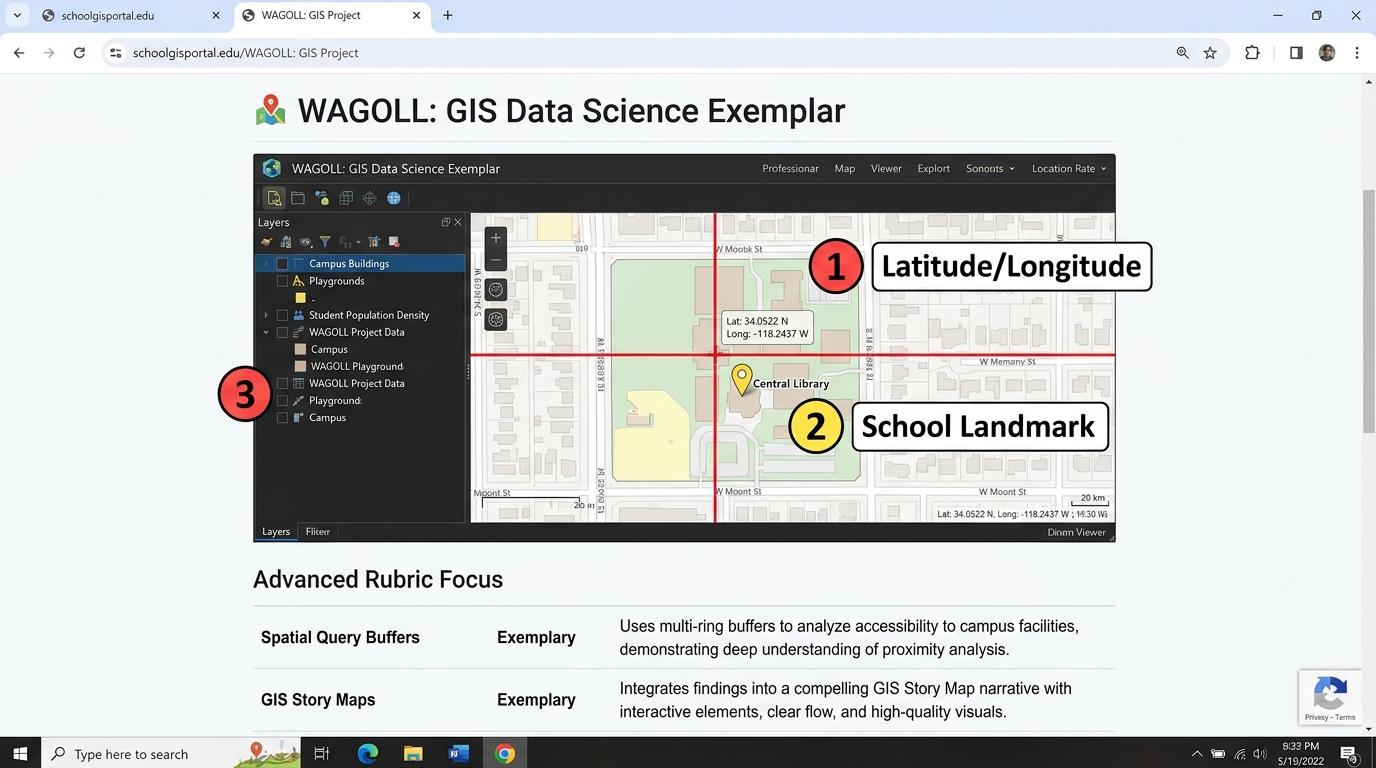Click the grid table icon in GIS toolbar
This screenshot has height=768, width=1376.
pyautogui.click(x=346, y=198)
